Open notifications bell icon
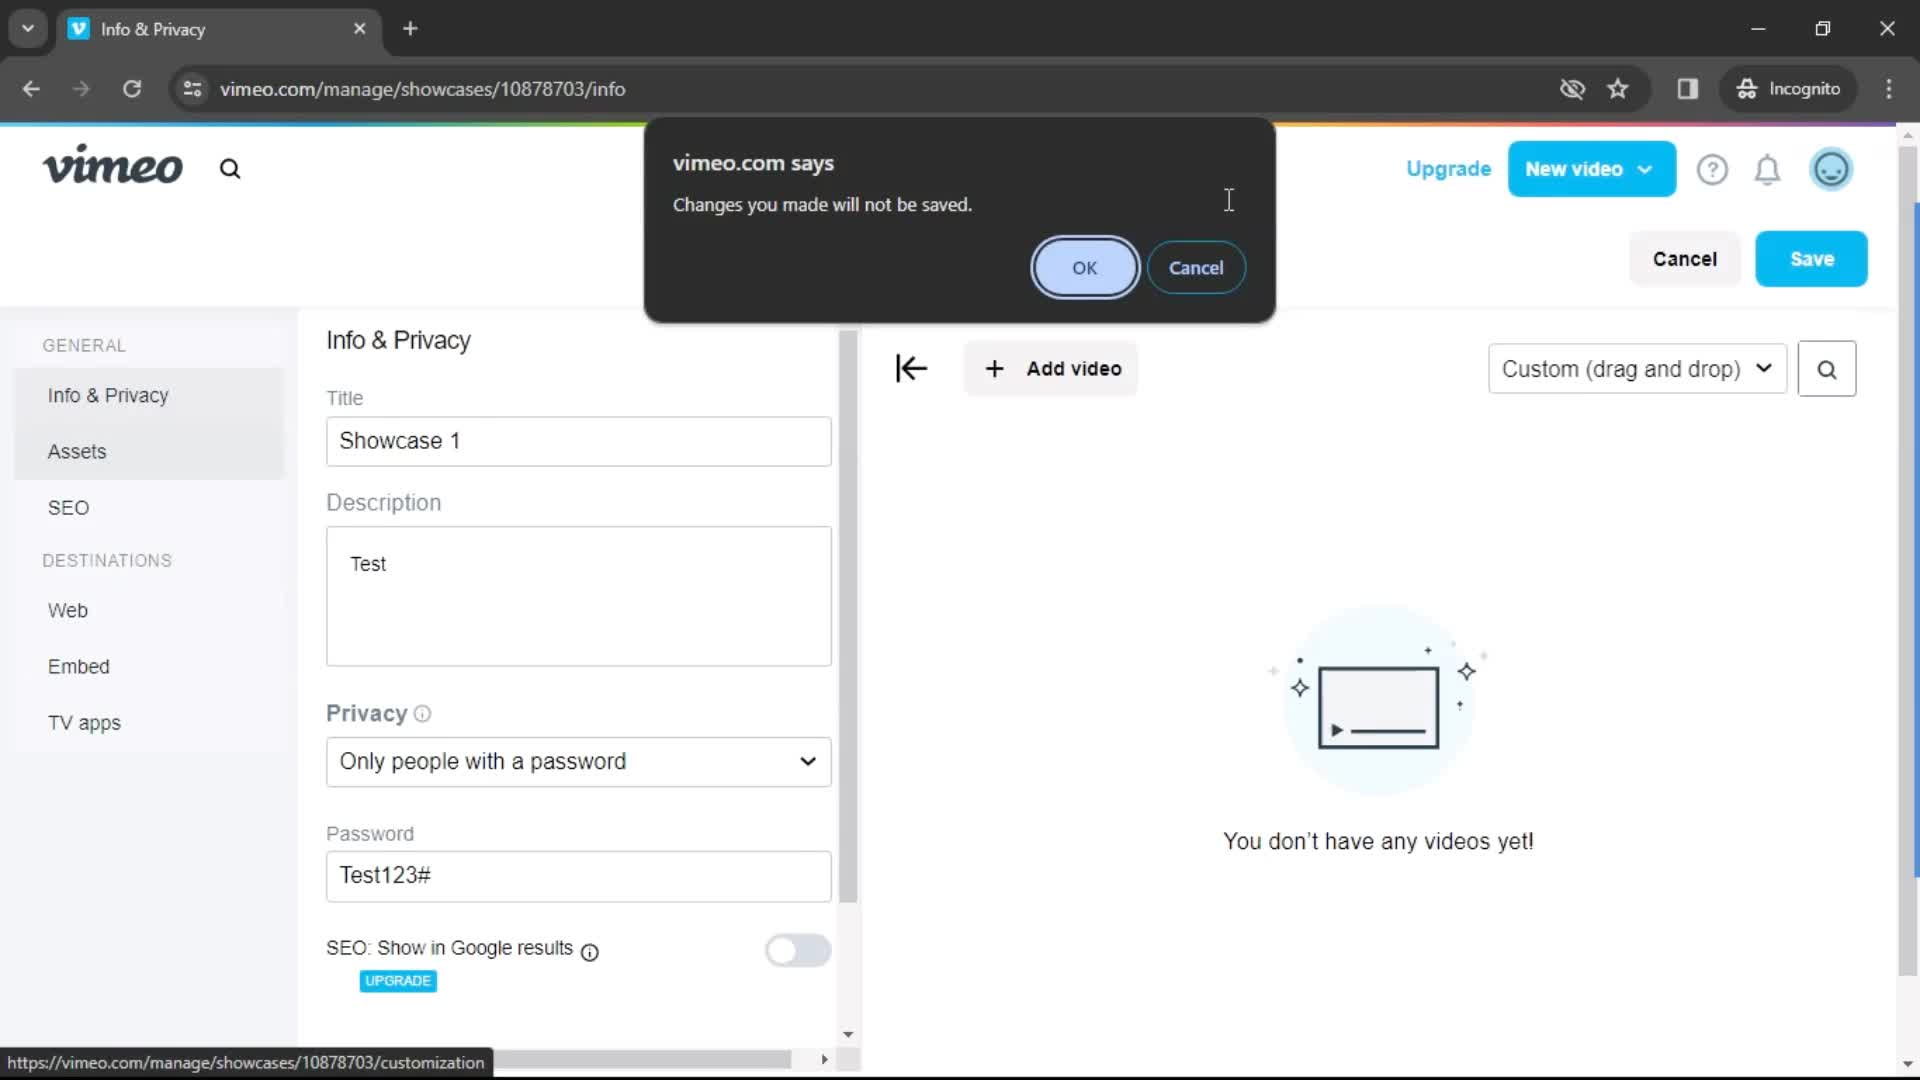 (x=1767, y=170)
